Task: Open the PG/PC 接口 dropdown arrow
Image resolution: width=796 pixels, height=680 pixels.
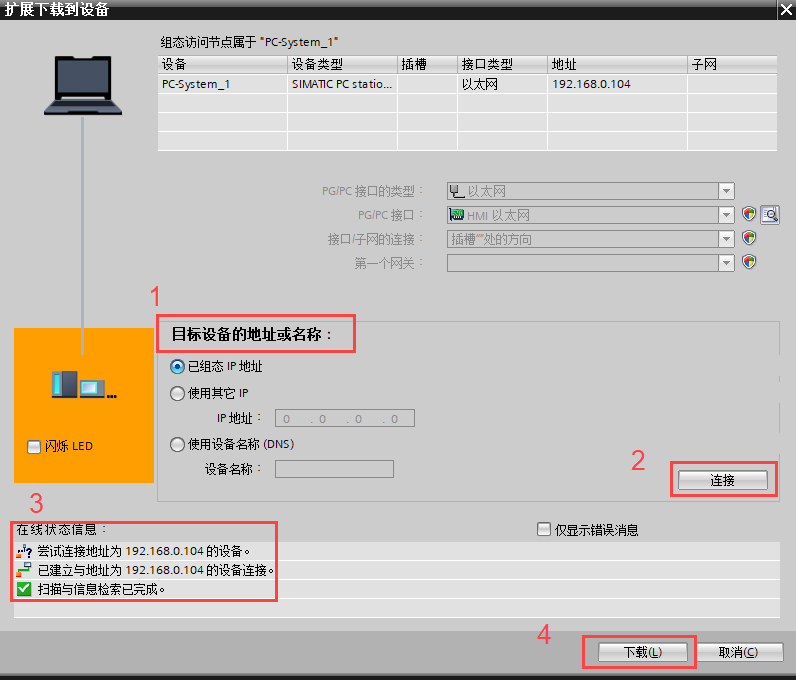Action: click(726, 215)
